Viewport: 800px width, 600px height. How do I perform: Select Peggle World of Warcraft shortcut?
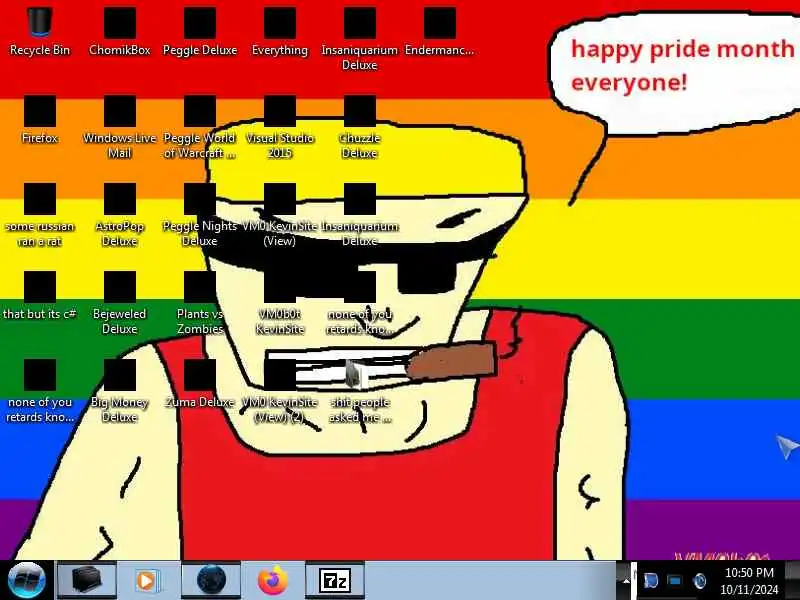point(200,127)
